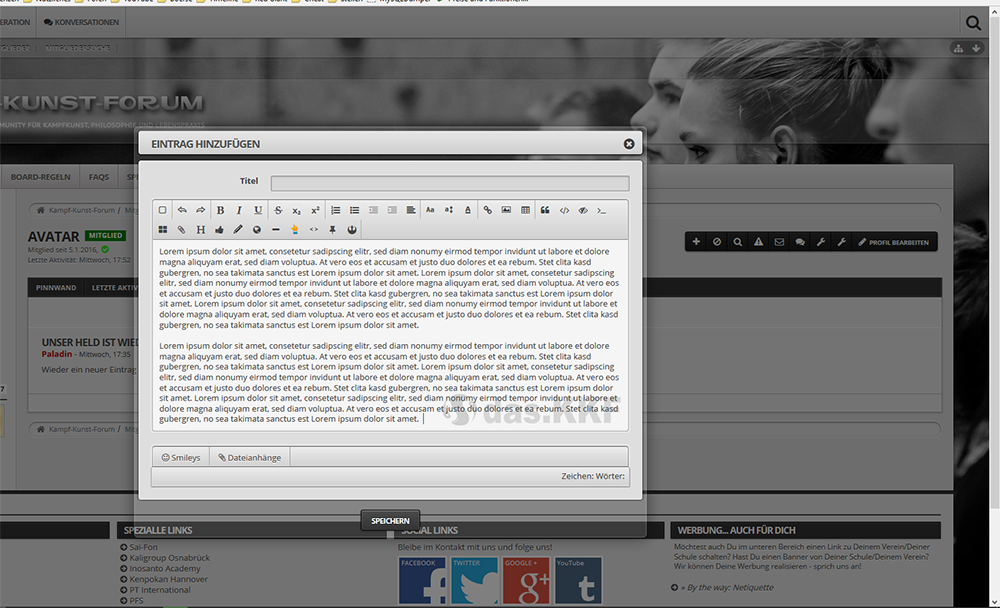Screen dimensions: 1000x608
Task: Decrease the text indent
Action: pyautogui.click(x=373, y=210)
